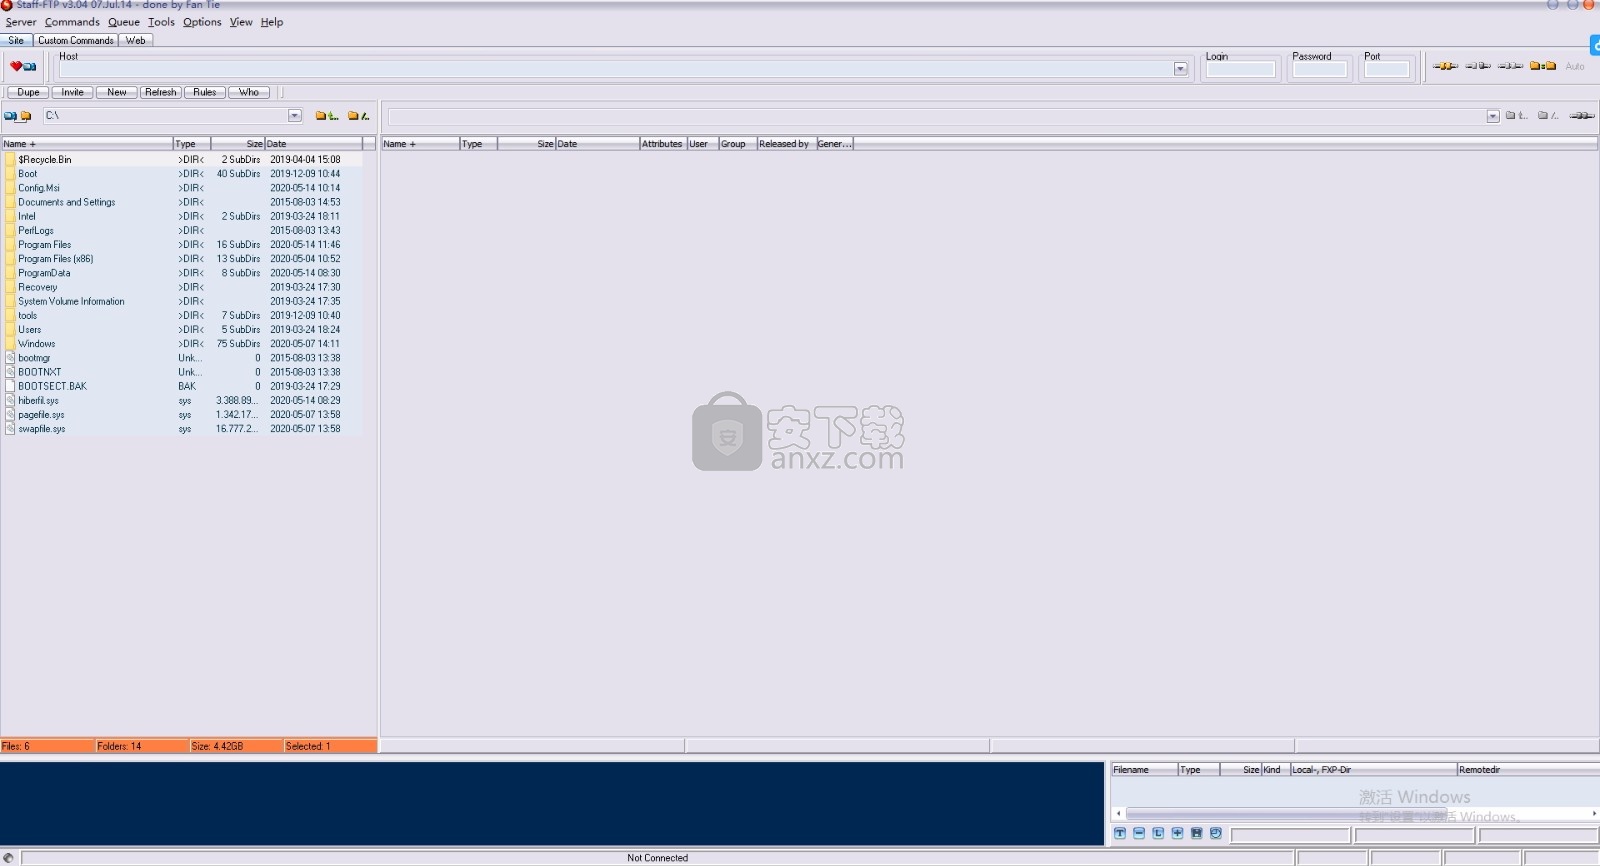
Task: Click the queue scrollbar left arrow
Action: (x=1118, y=813)
